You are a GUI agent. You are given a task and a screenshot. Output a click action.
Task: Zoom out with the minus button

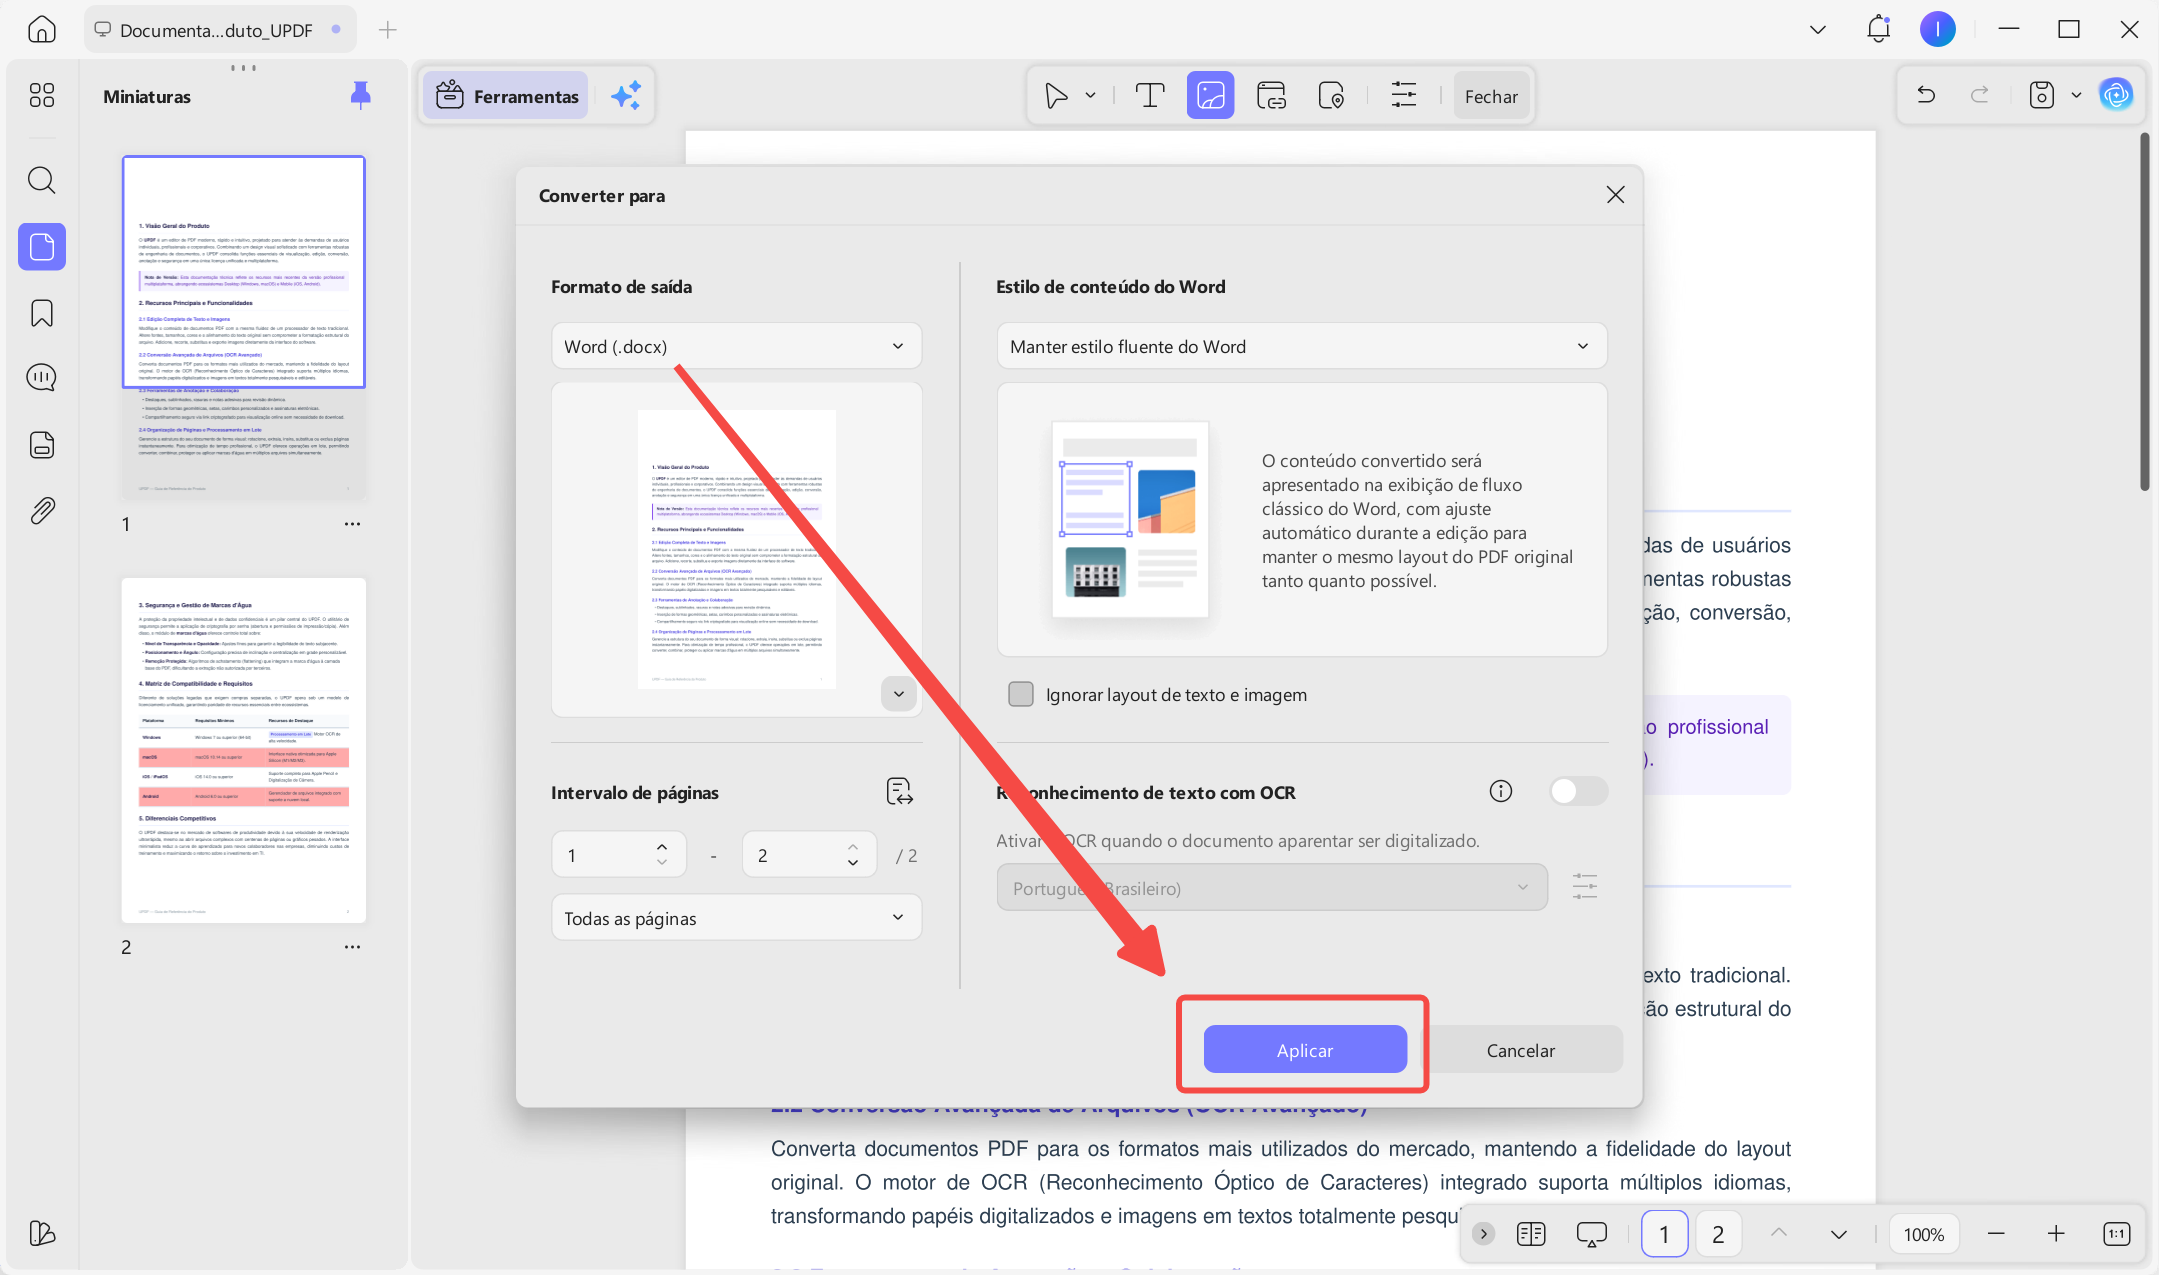[1996, 1234]
